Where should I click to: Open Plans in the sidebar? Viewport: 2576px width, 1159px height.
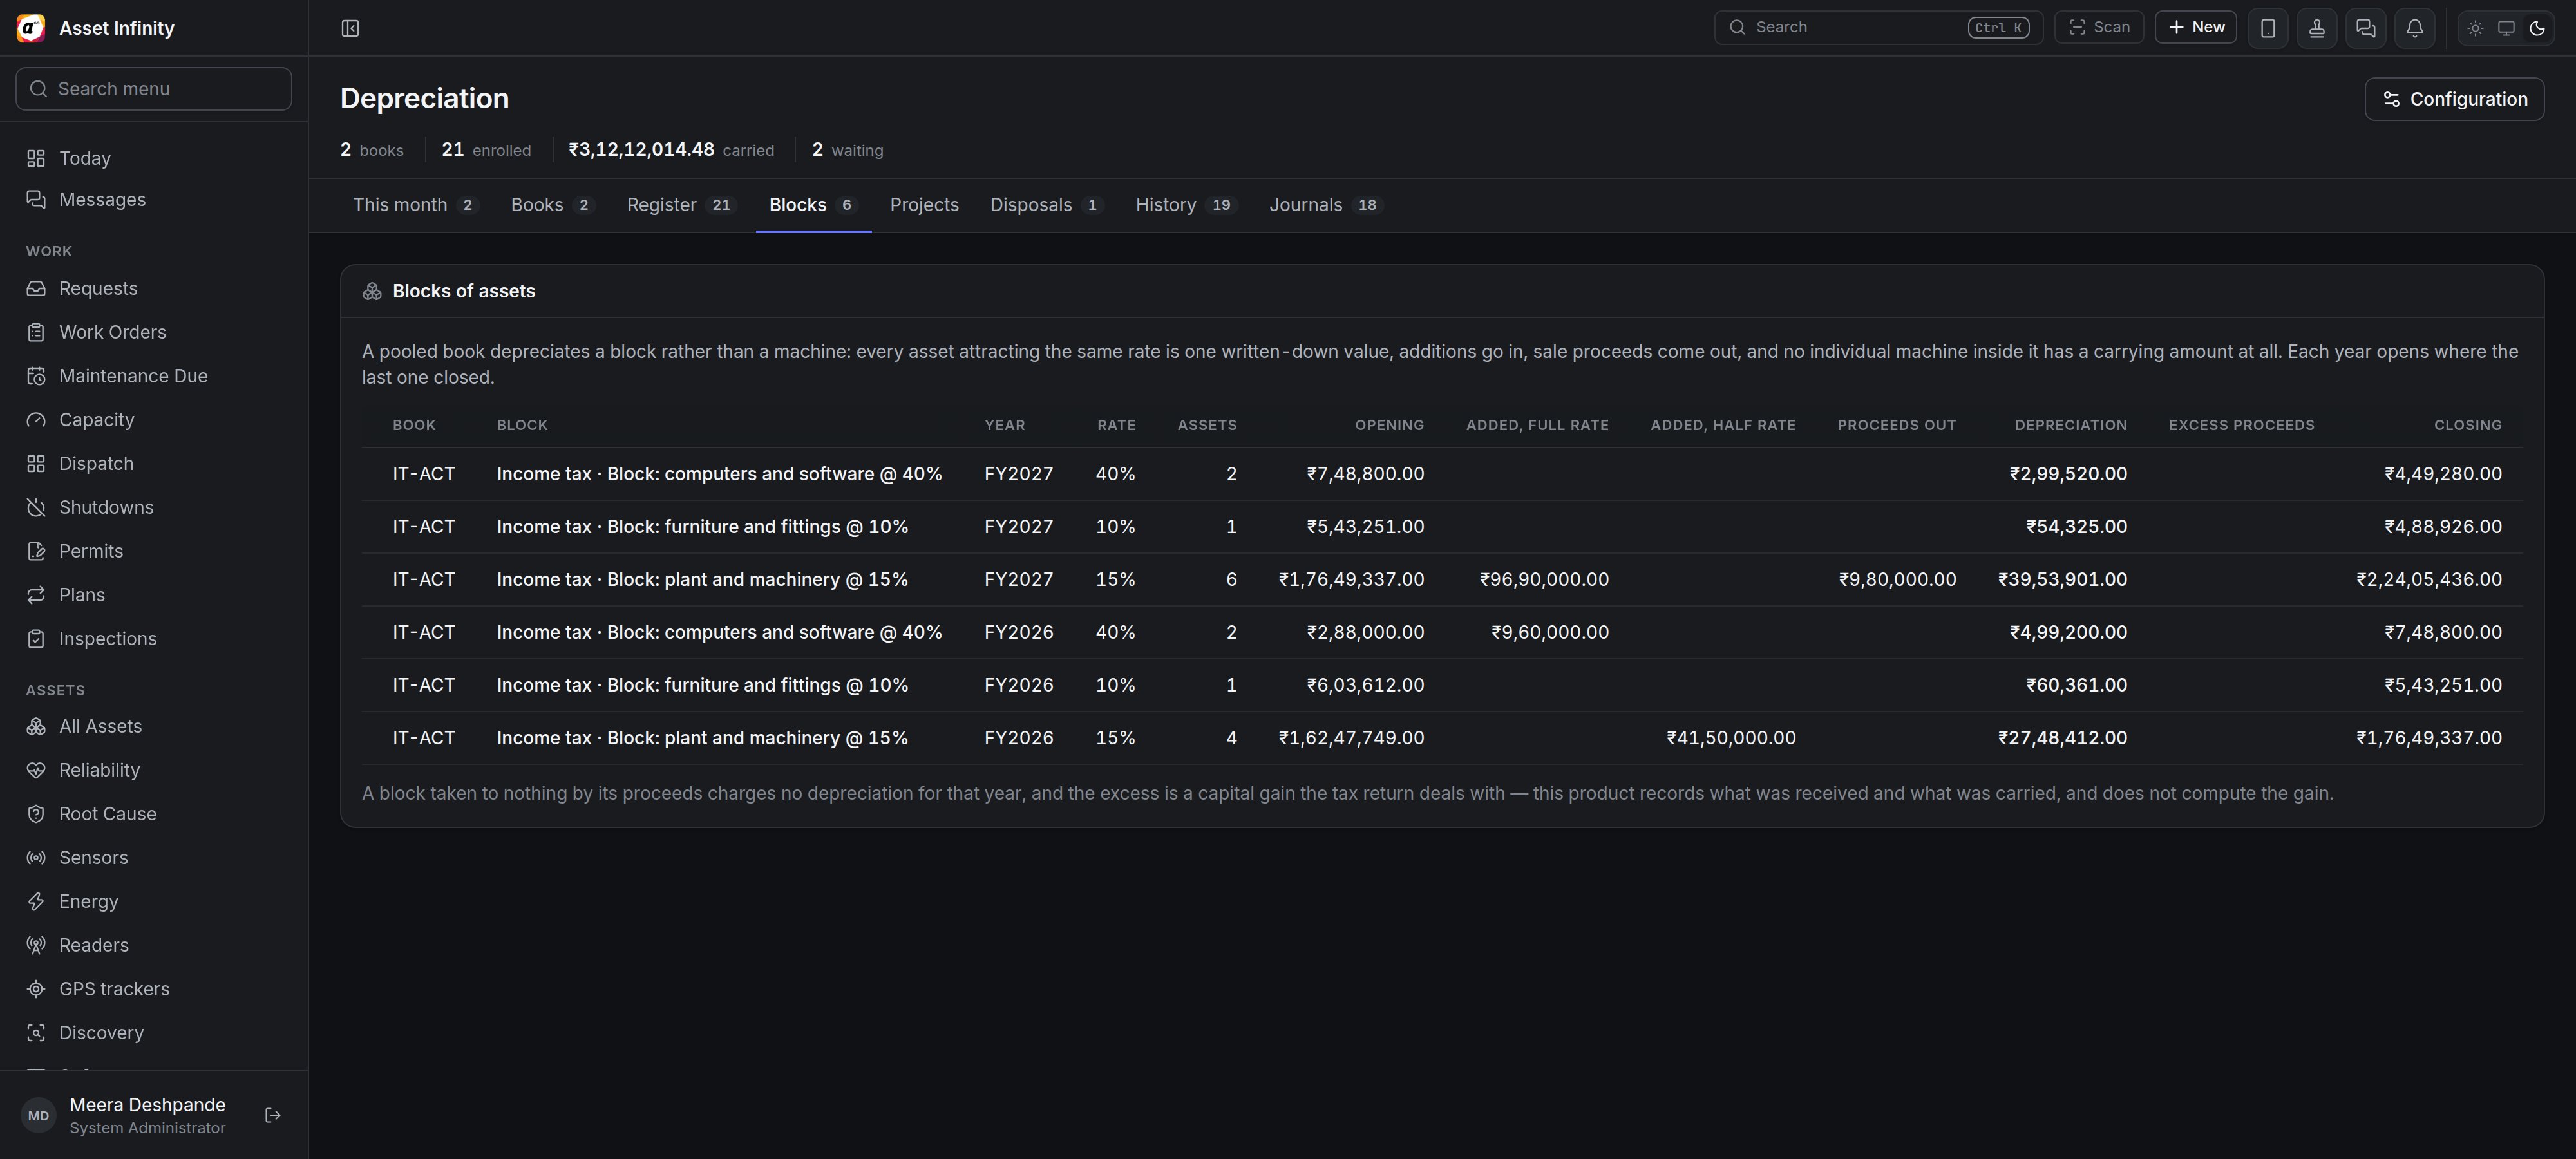point(154,595)
